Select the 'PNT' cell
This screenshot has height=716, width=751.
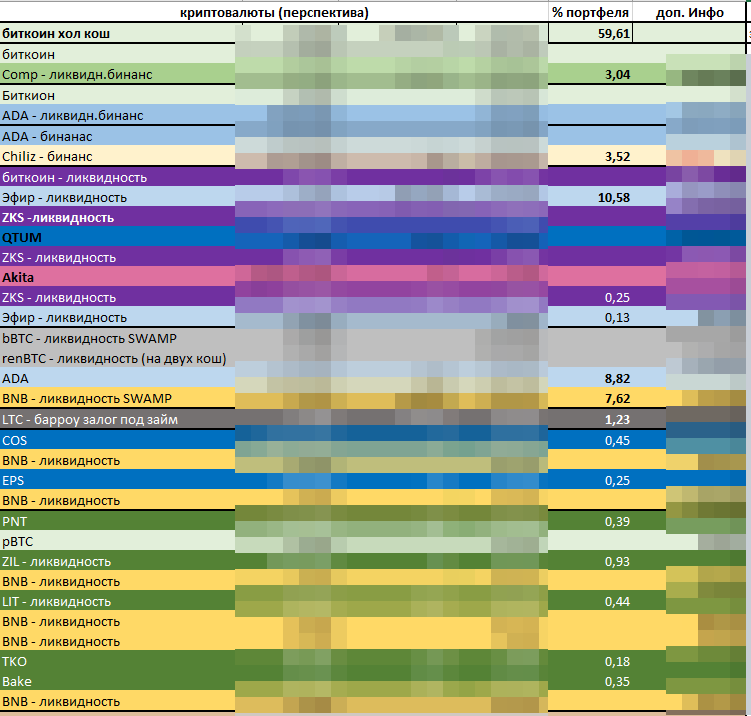pos(14,522)
